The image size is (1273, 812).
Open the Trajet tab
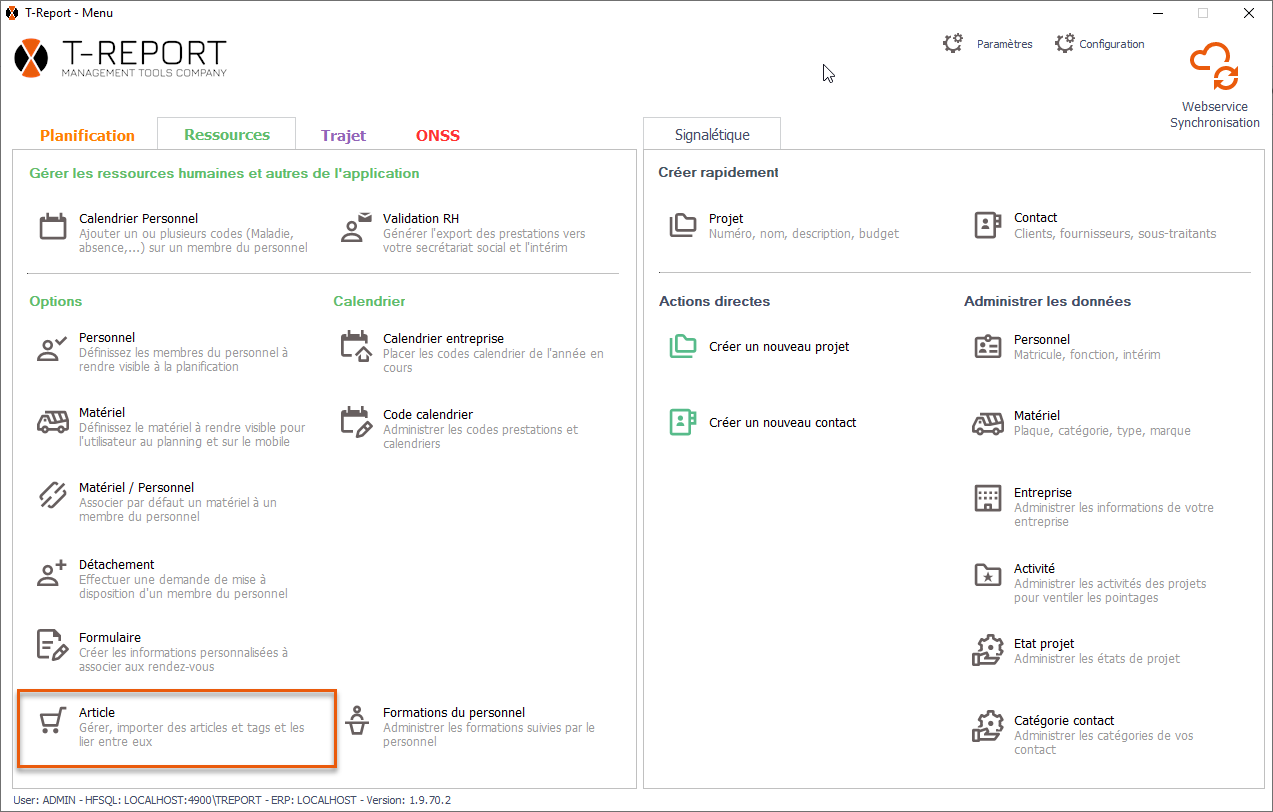coord(343,135)
